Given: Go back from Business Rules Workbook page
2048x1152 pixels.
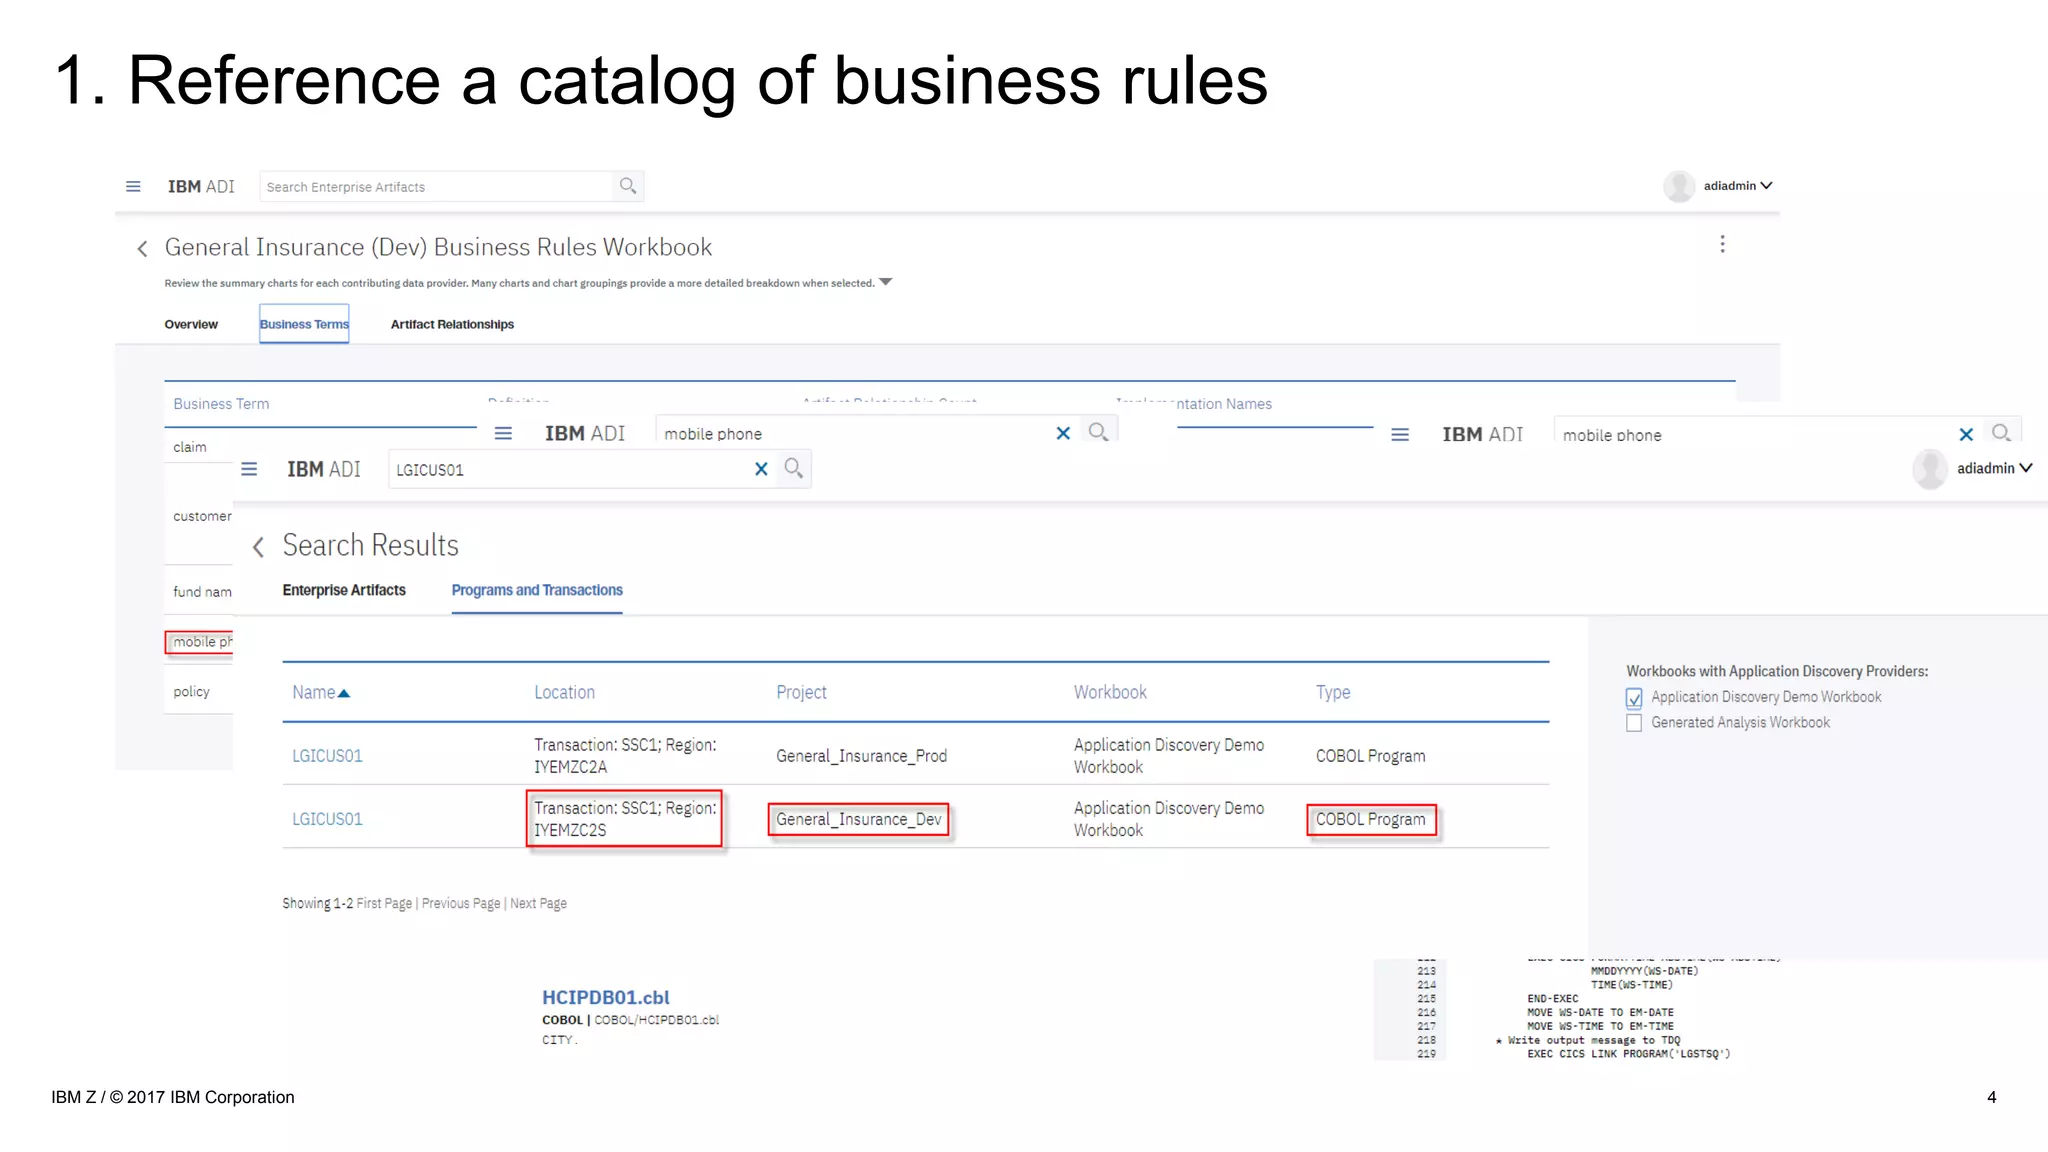Looking at the screenshot, I should (142, 249).
